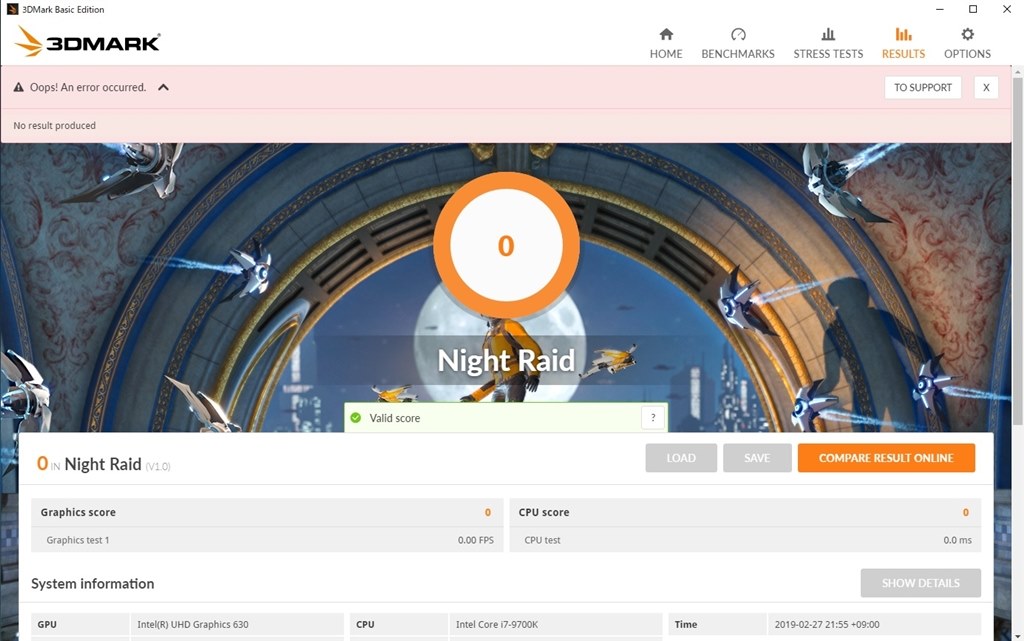Click the 'Time' label cell
Image resolution: width=1024 pixels, height=641 pixels.
click(716, 624)
